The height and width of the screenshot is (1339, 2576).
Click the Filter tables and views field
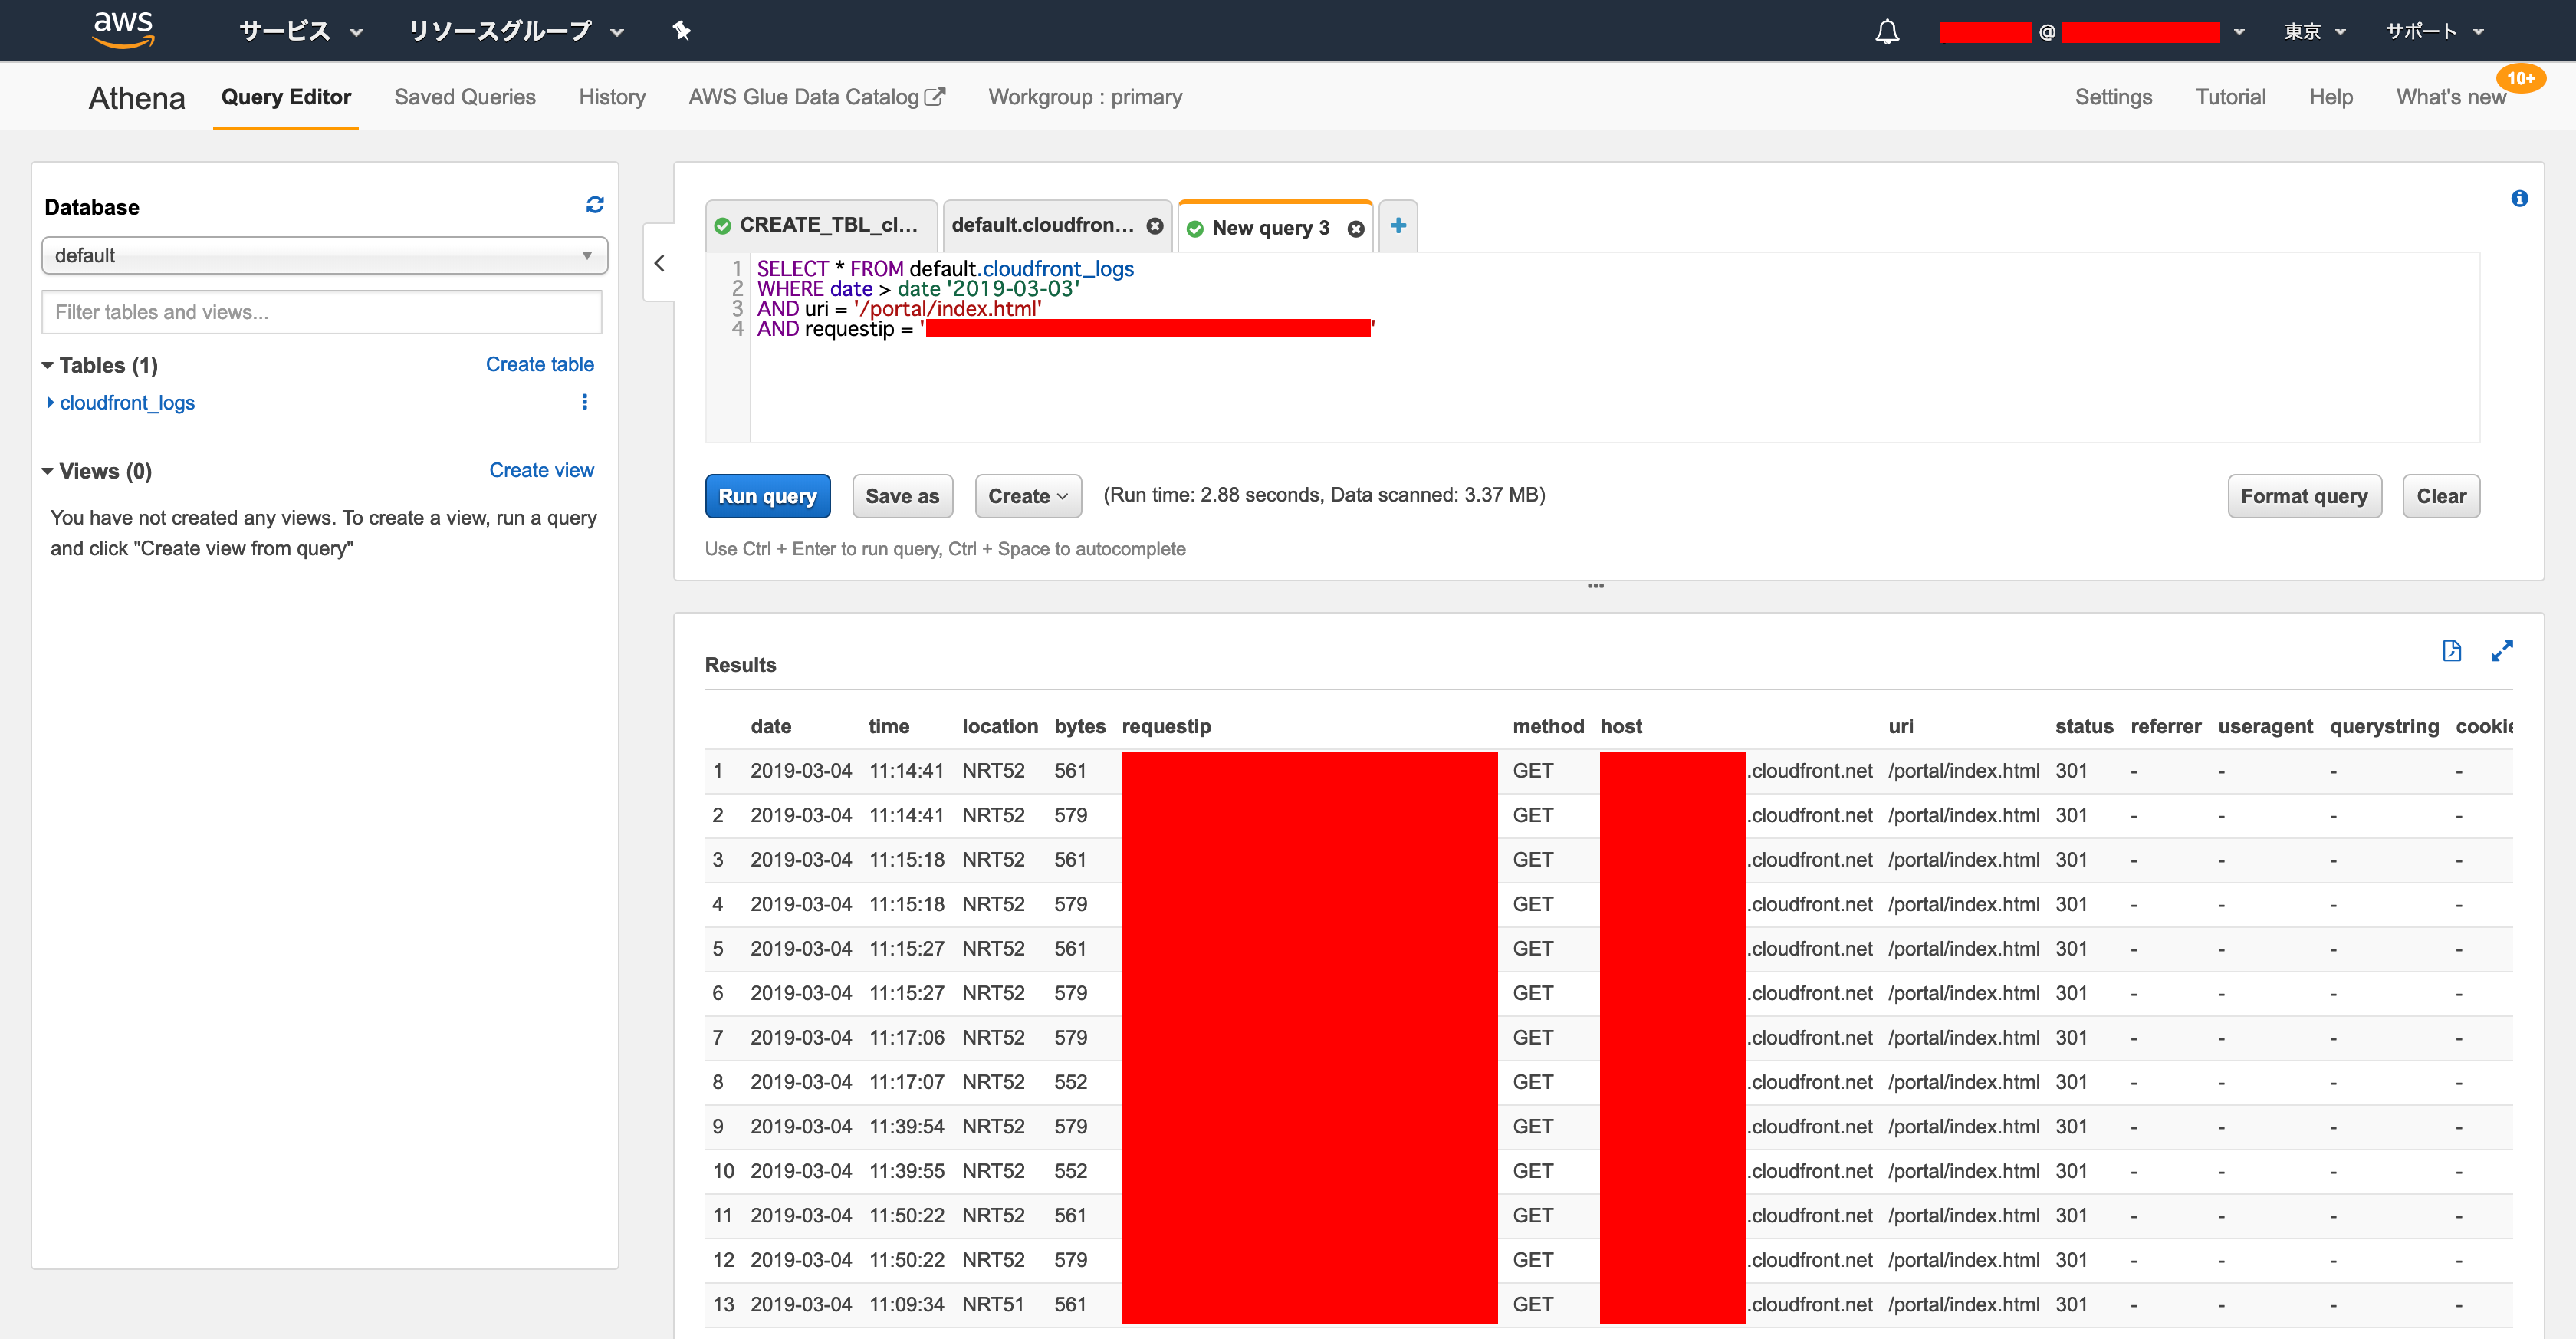(x=321, y=312)
